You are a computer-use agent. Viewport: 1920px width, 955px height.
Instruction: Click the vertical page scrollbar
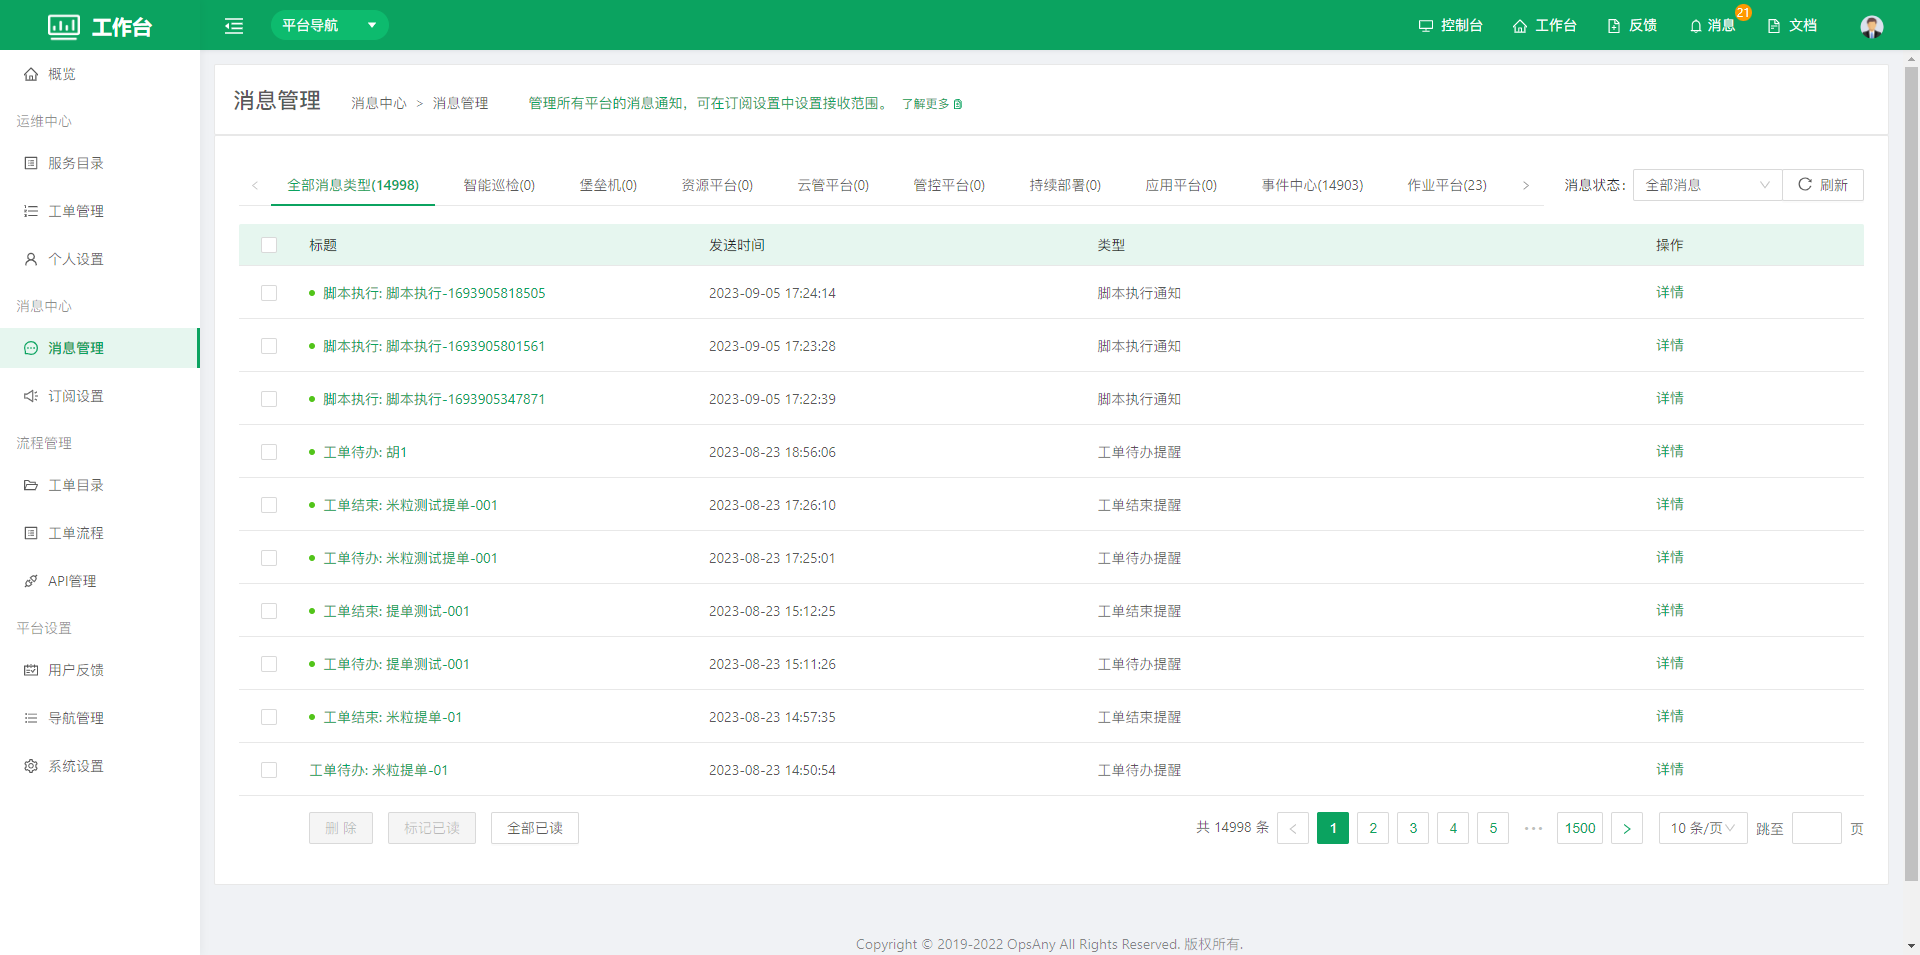click(1911, 474)
